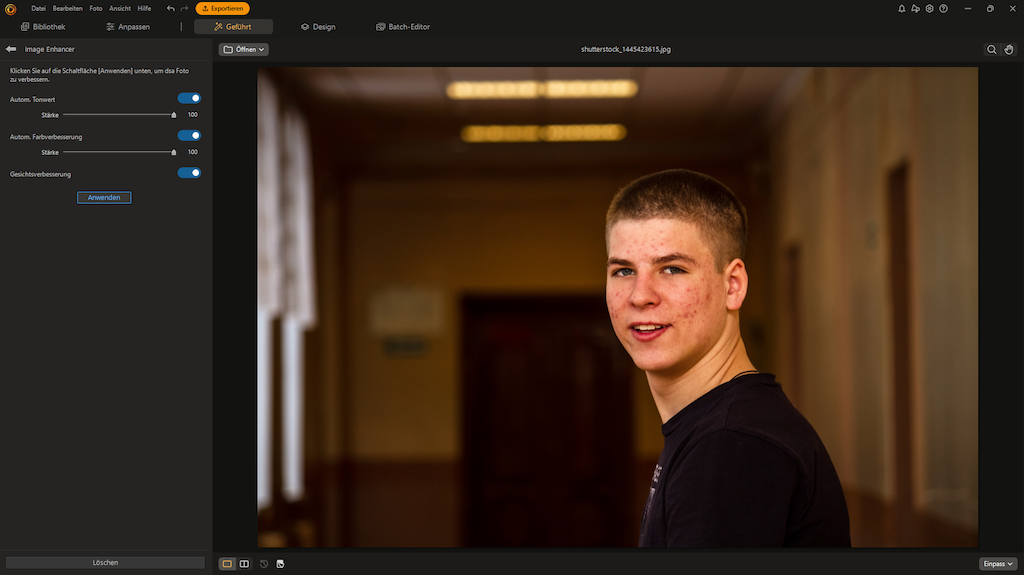
Task: Select the zoom magnifier tool
Action: [991, 49]
